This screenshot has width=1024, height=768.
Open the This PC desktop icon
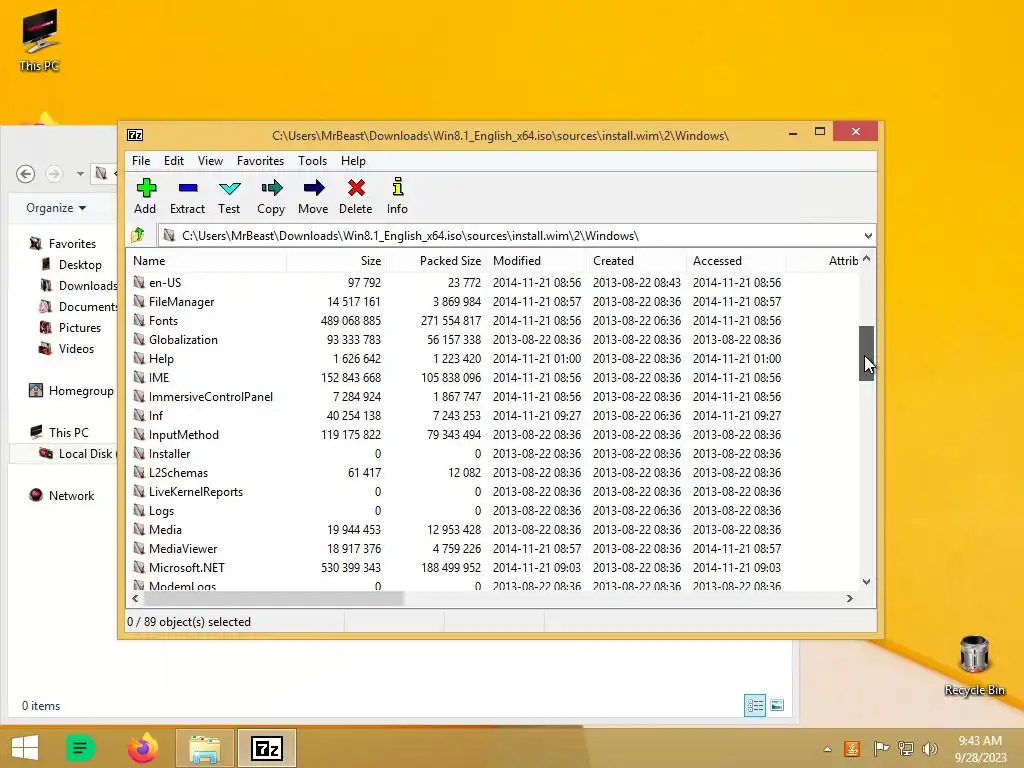39,40
